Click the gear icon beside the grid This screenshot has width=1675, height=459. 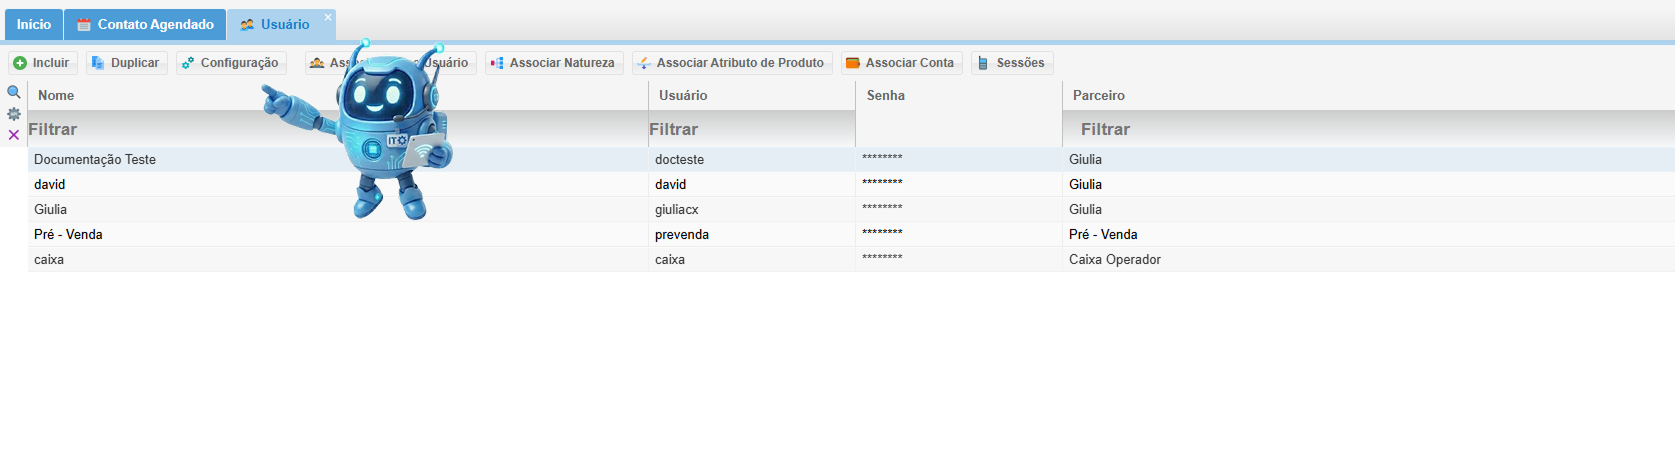click(x=14, y=114)
